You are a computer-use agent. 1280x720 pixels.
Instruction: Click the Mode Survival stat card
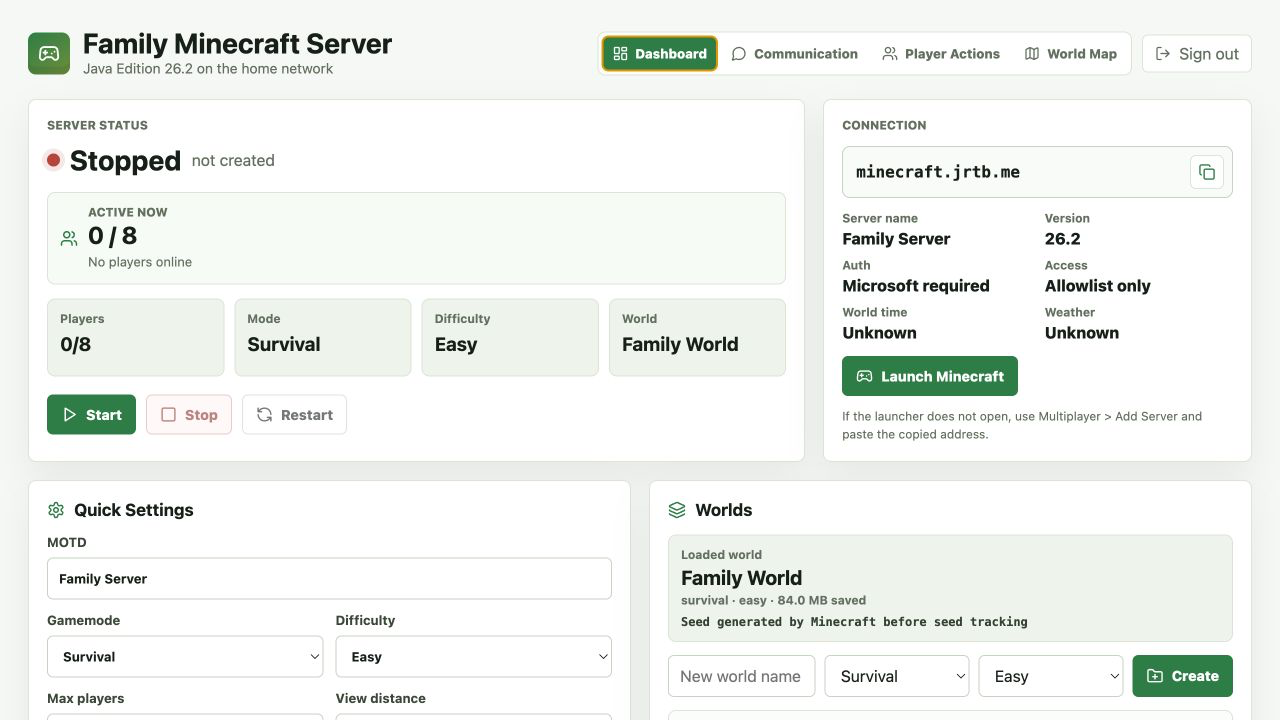tap(323, 337)
